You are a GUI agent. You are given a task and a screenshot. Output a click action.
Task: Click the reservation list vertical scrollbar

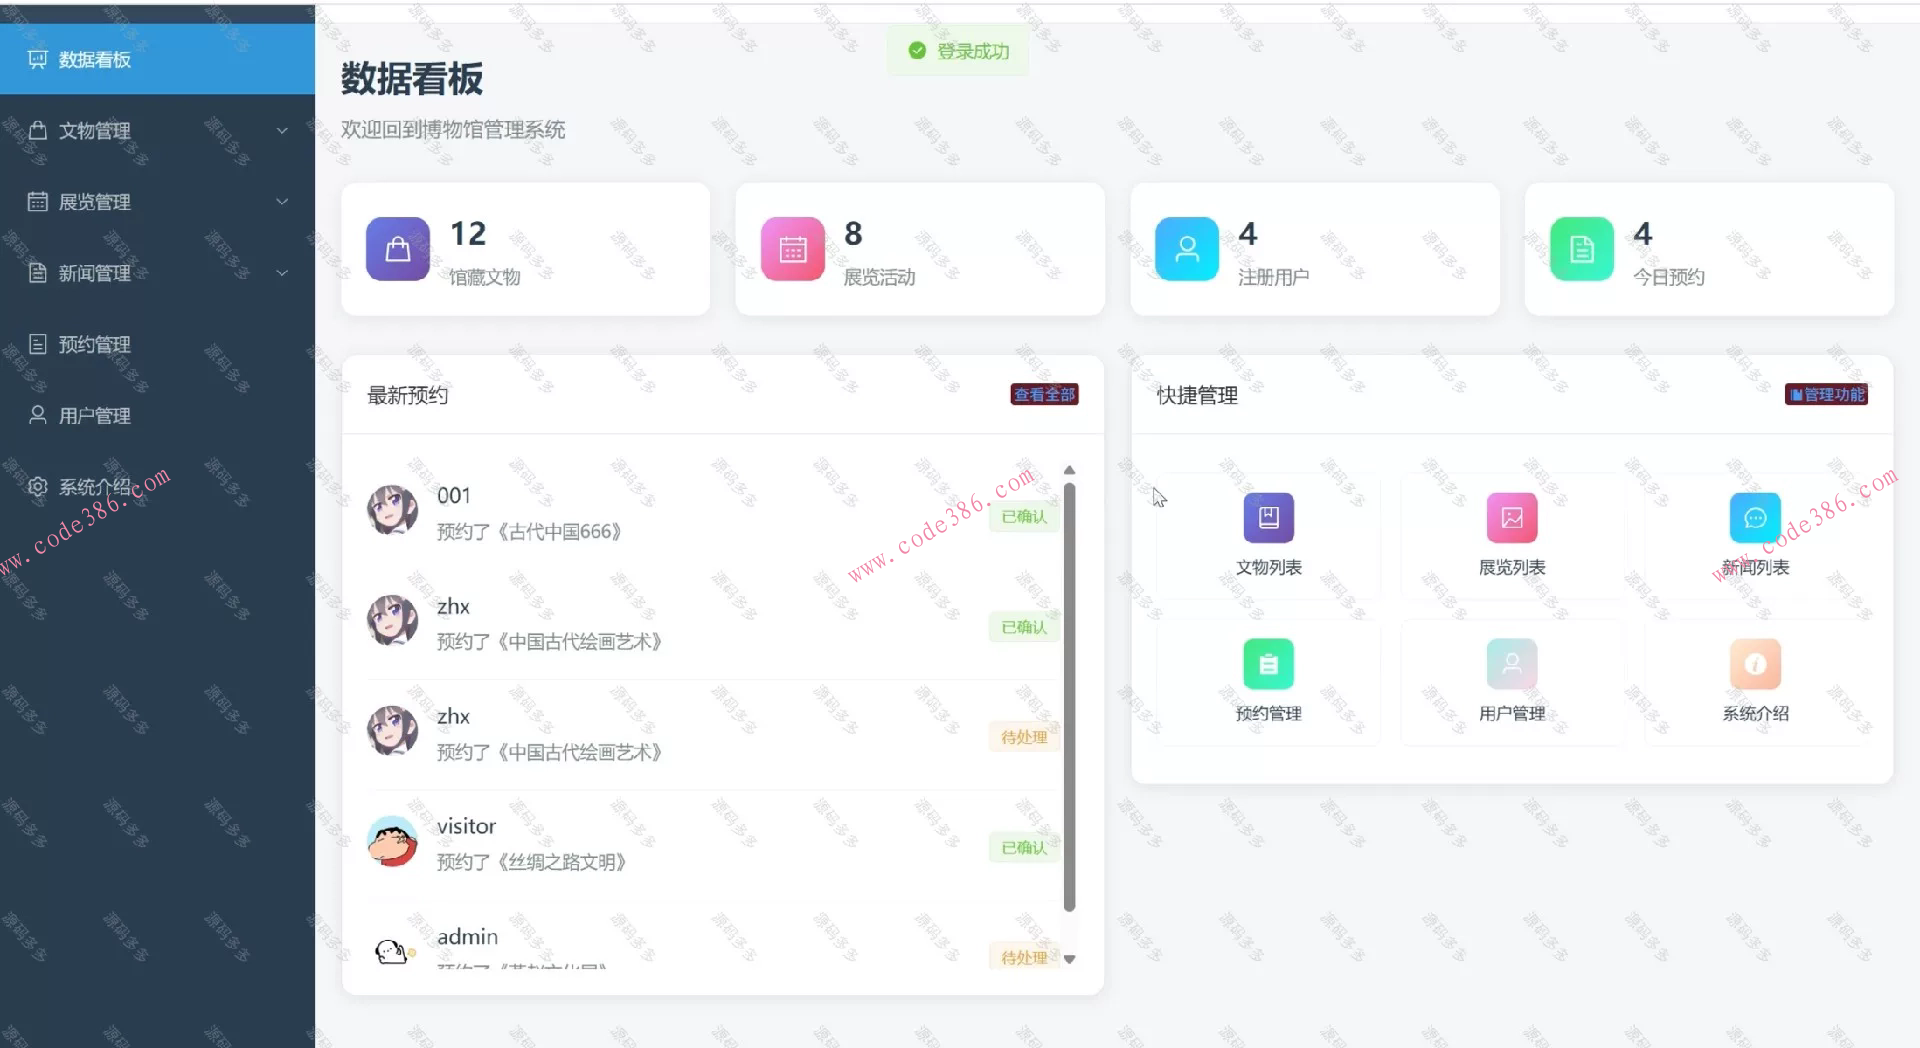(1069, 697)
